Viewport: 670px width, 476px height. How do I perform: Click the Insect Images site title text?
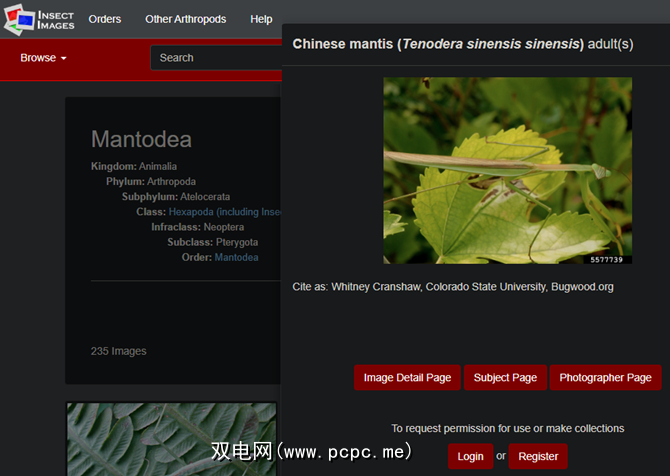[x=56, y=20]
